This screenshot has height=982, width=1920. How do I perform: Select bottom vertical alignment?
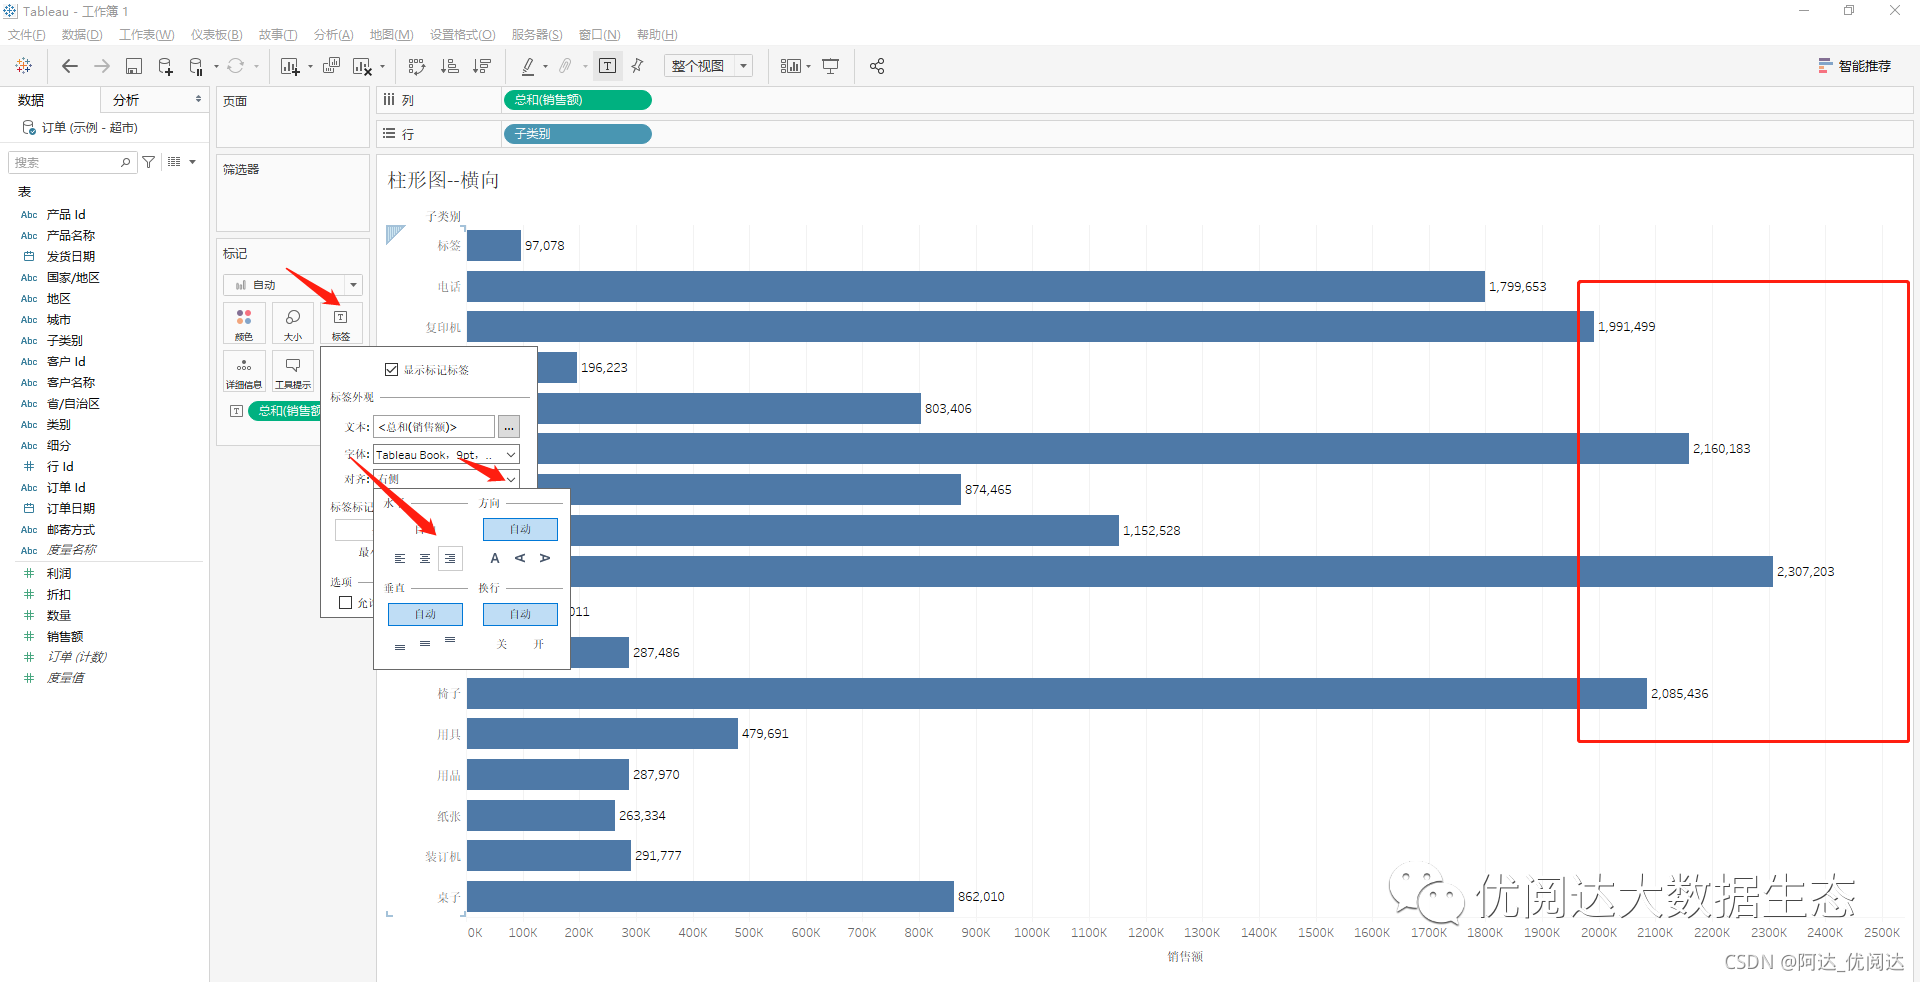pos(400,645)
